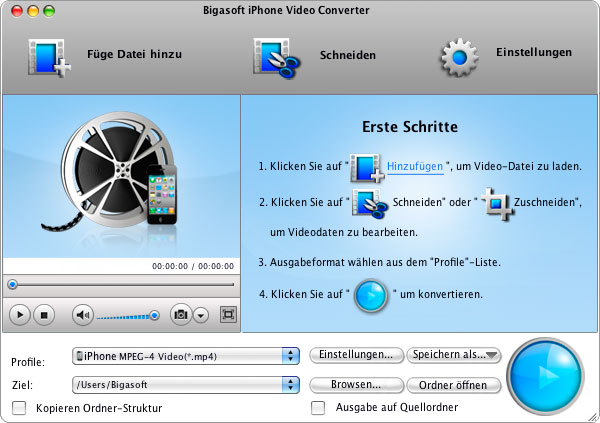Click the Profile dropdown stepper arrows

(x=290, y=356)
